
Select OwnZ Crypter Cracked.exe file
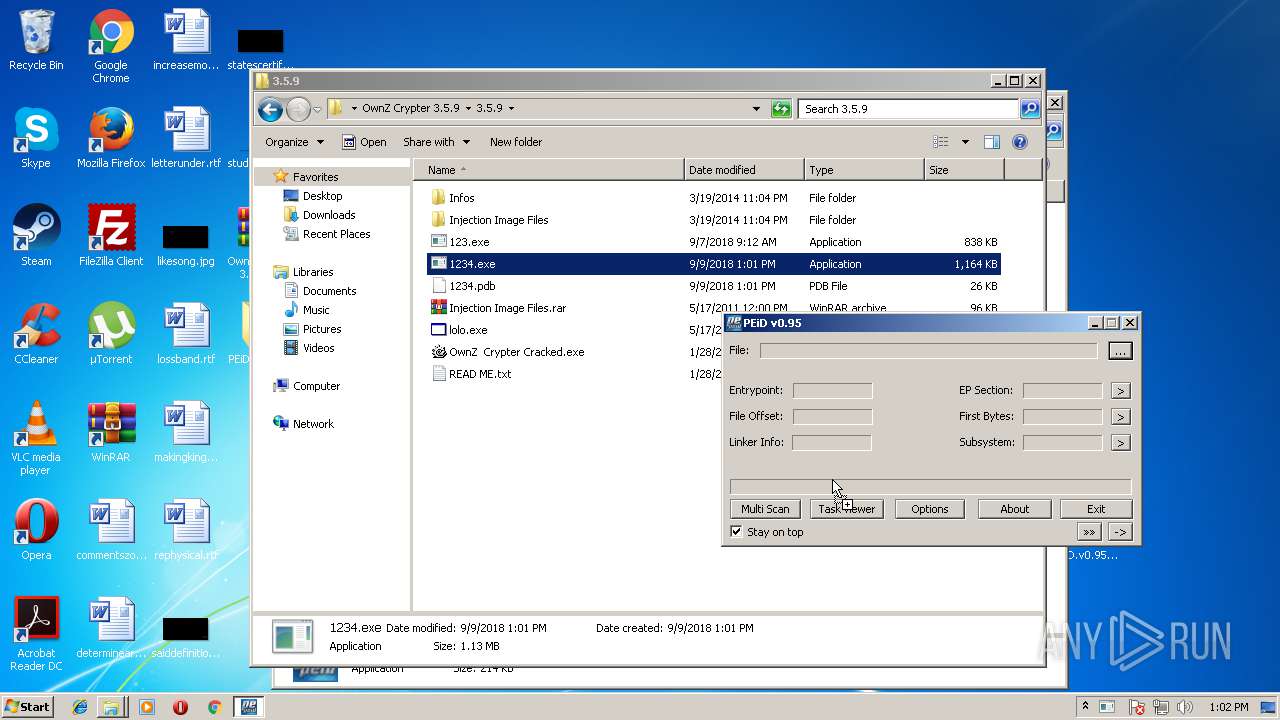tap(516, 352)
